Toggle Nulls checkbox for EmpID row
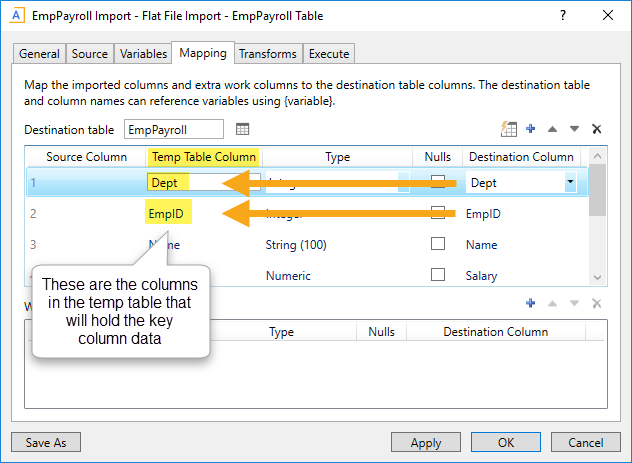The width and height of the screenshot is (632, 463). [x=438, y=213]
